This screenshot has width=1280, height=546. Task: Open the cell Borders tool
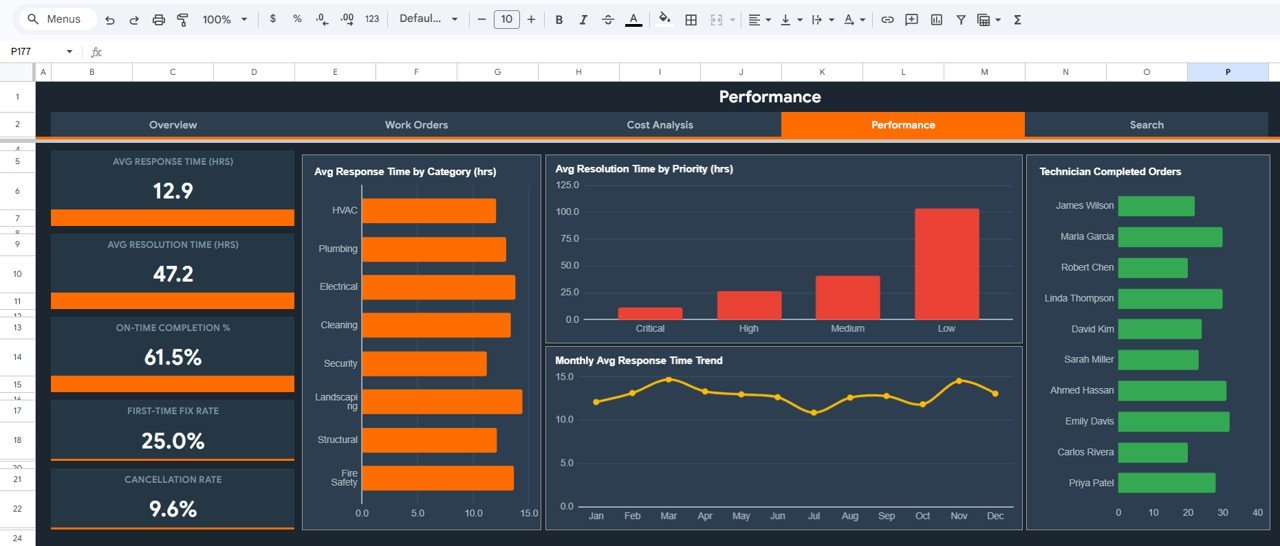691,20
